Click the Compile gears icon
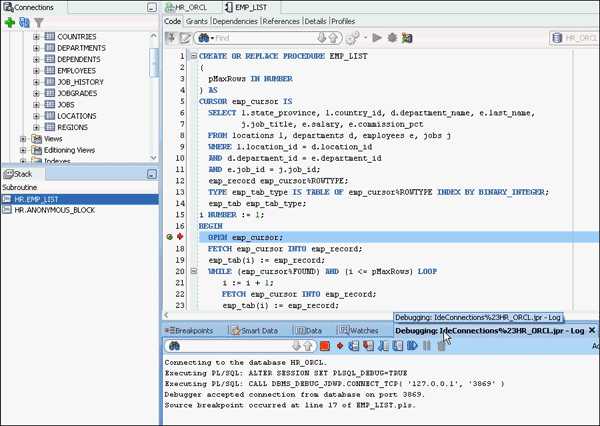Screen dimensions: 600x426 point(352,38)
